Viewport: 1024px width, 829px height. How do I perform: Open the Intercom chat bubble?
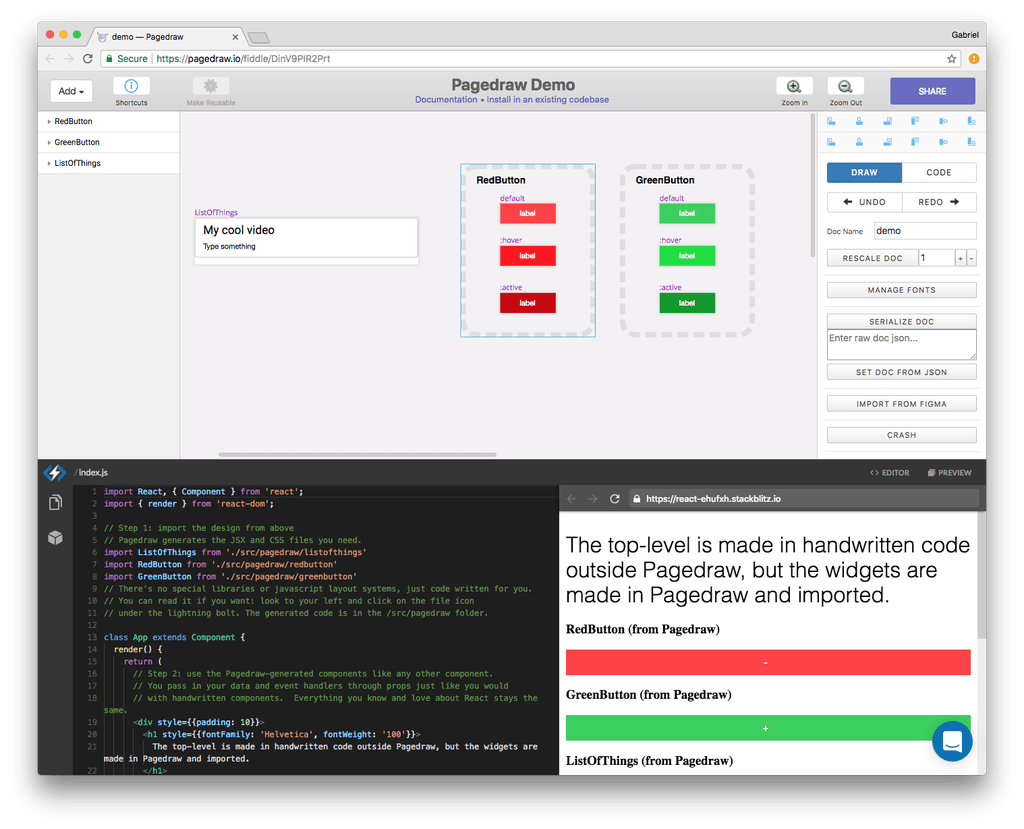(x=952, y=741)
